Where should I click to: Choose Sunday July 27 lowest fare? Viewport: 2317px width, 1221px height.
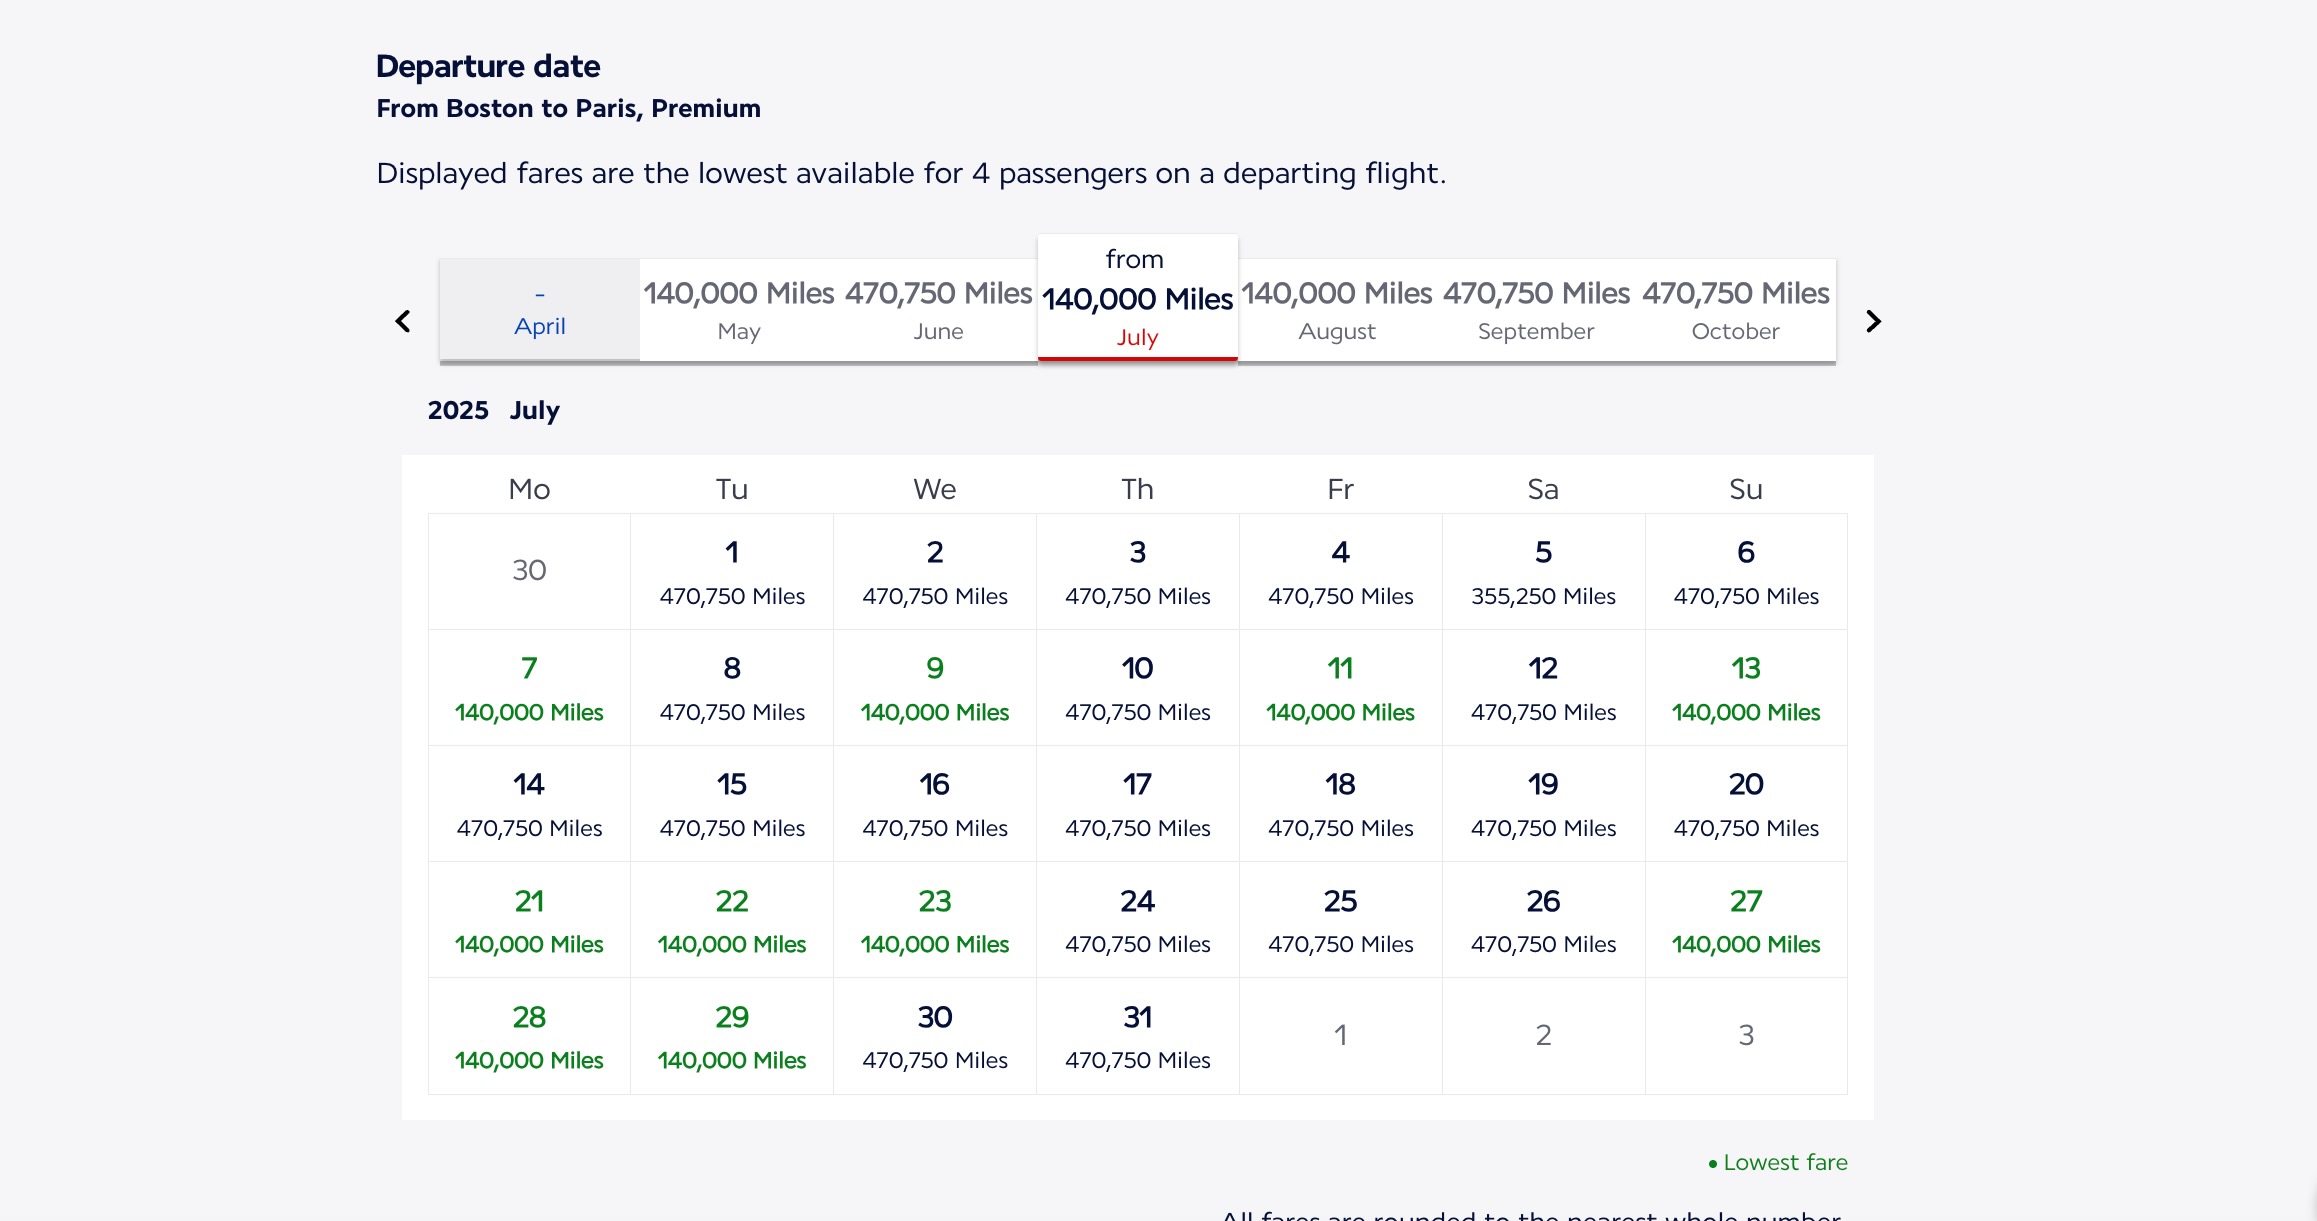coord(1746,920)
